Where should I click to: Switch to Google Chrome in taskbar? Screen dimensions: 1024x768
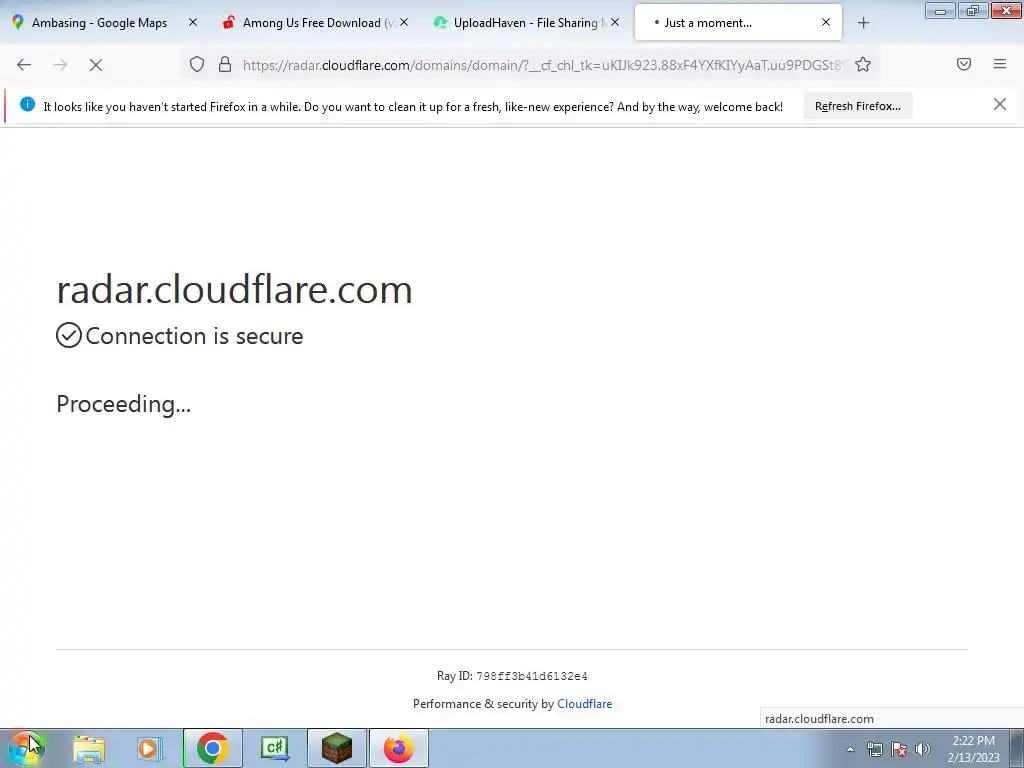coord(212,748)
